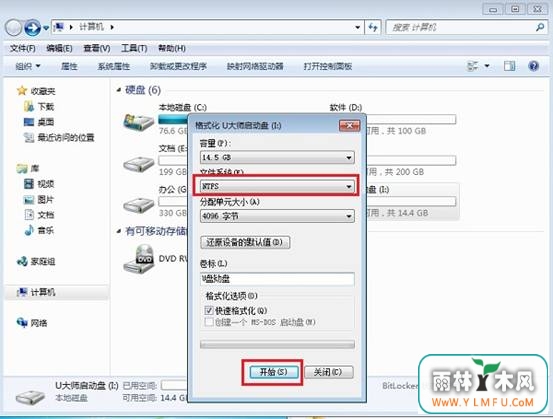Screen dimensions: 553x419
Task: Open the 容量 capacity dropdown
Action: pyautogui.click(x=277, y=157)
